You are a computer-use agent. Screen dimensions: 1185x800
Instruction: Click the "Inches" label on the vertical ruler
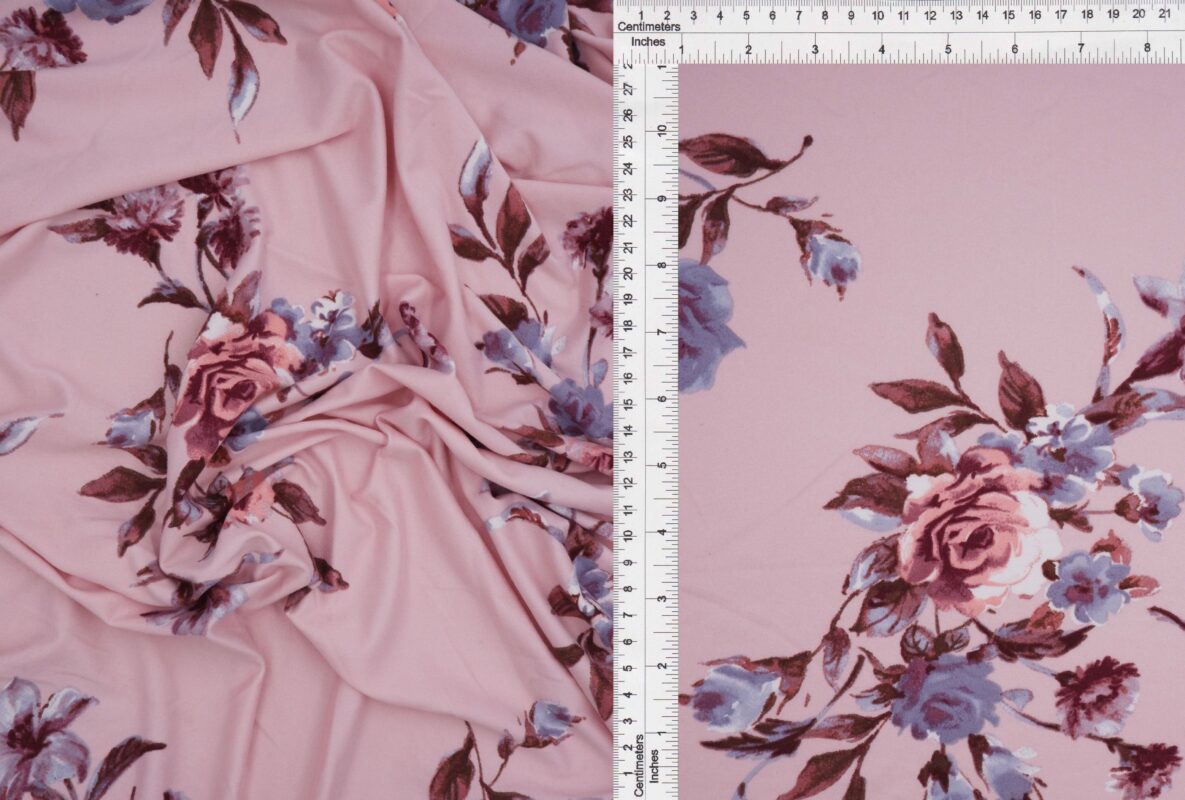pos(654,765)
